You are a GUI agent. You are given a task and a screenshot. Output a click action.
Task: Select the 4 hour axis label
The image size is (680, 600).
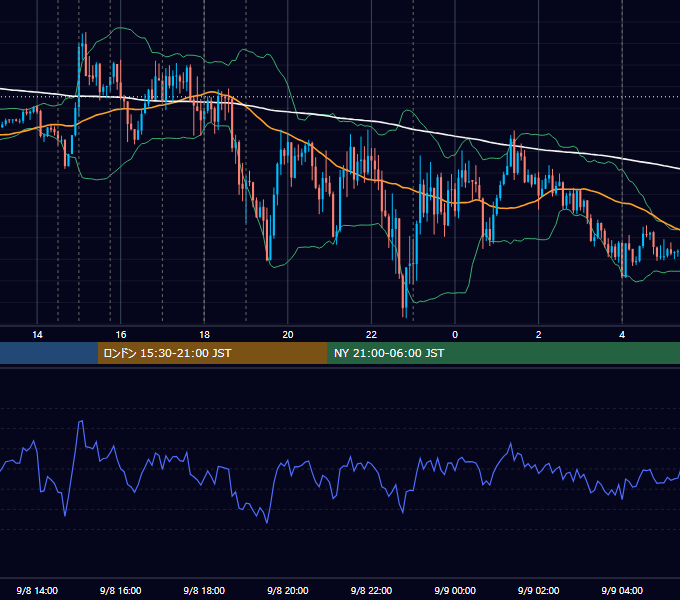622,335
